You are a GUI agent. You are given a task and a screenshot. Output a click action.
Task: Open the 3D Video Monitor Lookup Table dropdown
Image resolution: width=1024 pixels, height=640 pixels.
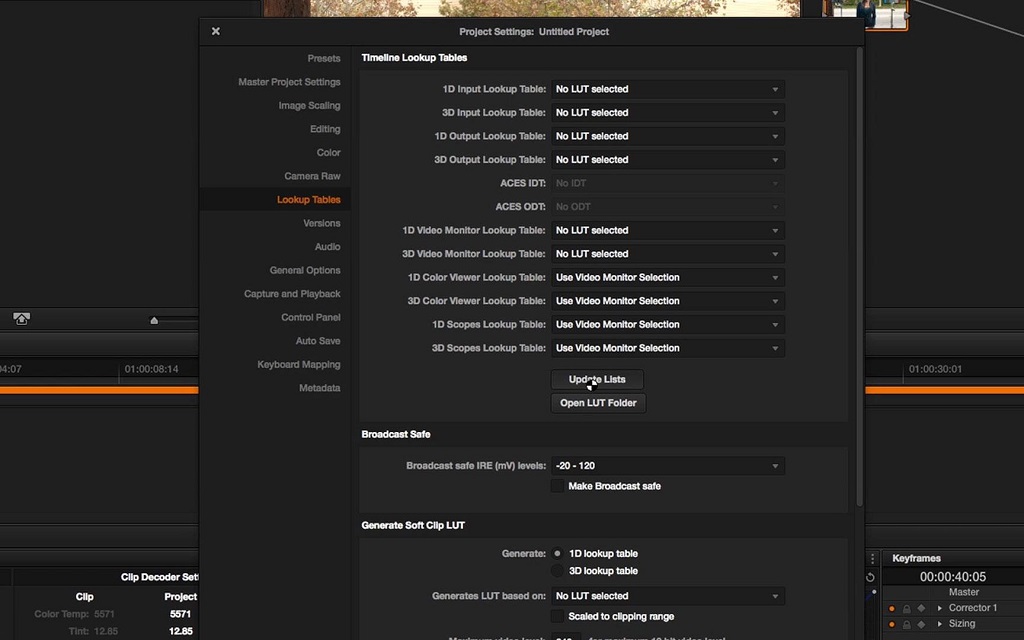[x=667, y=253]
